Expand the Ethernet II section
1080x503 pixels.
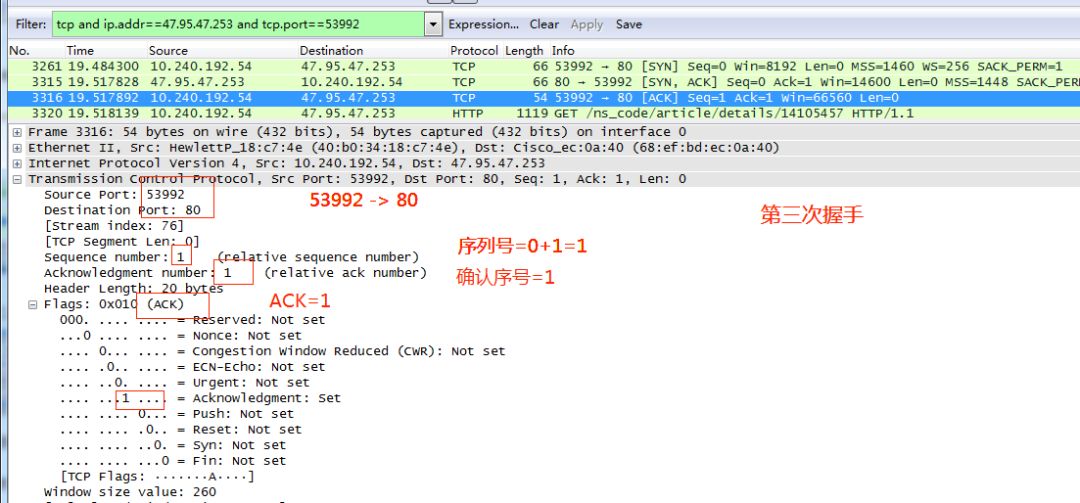pyautogui.click(x=17, y=148)
